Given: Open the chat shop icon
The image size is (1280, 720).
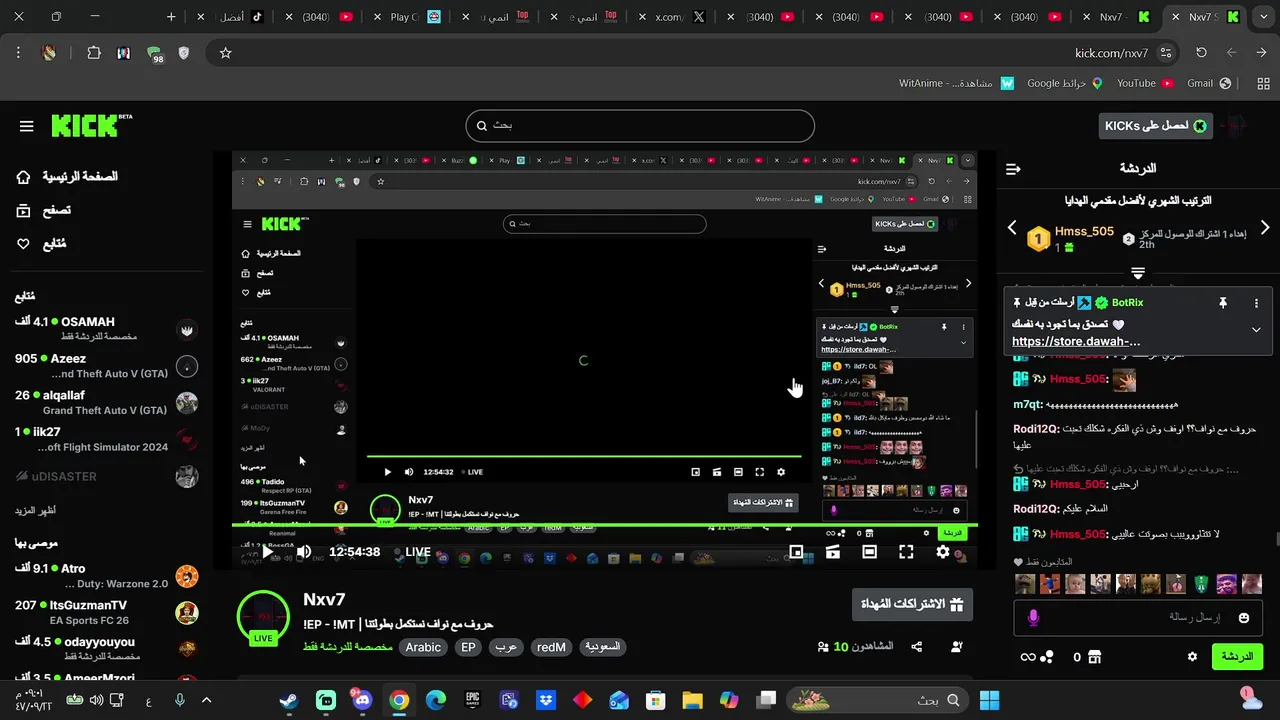Looking at the screenshot, I should (1094, 657).
